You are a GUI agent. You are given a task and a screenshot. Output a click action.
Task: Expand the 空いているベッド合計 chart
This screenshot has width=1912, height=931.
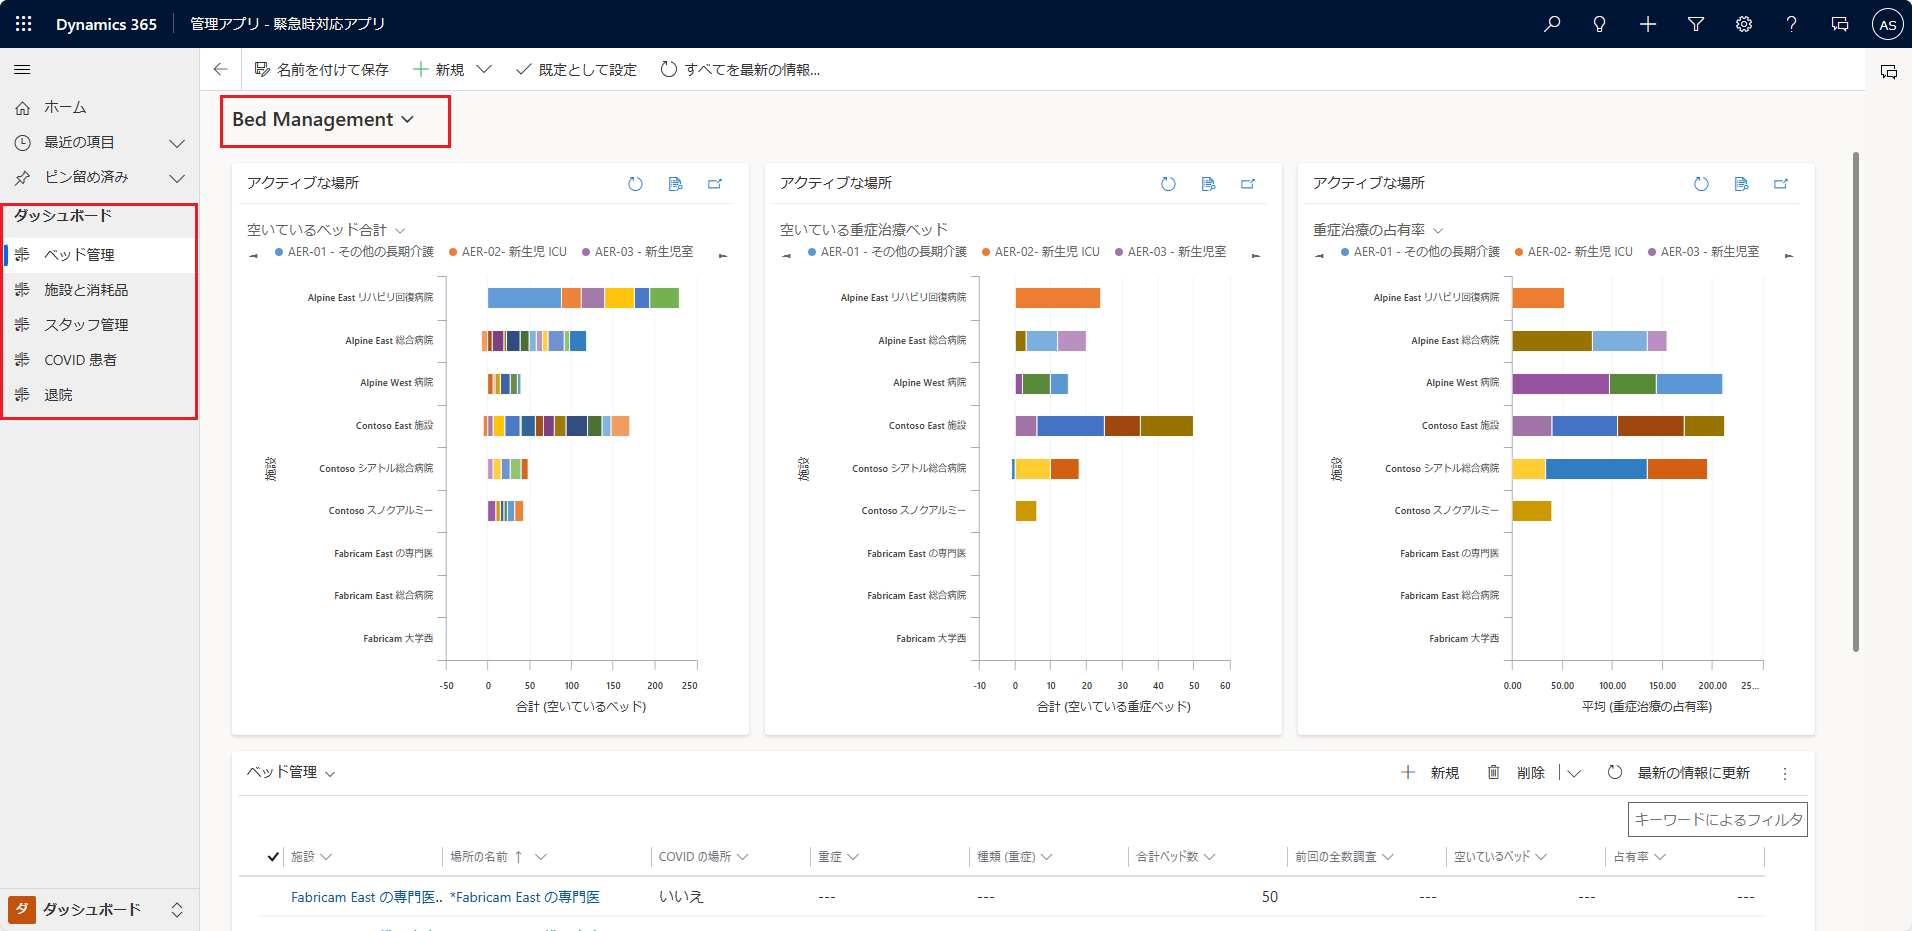(x=715, y=184)
